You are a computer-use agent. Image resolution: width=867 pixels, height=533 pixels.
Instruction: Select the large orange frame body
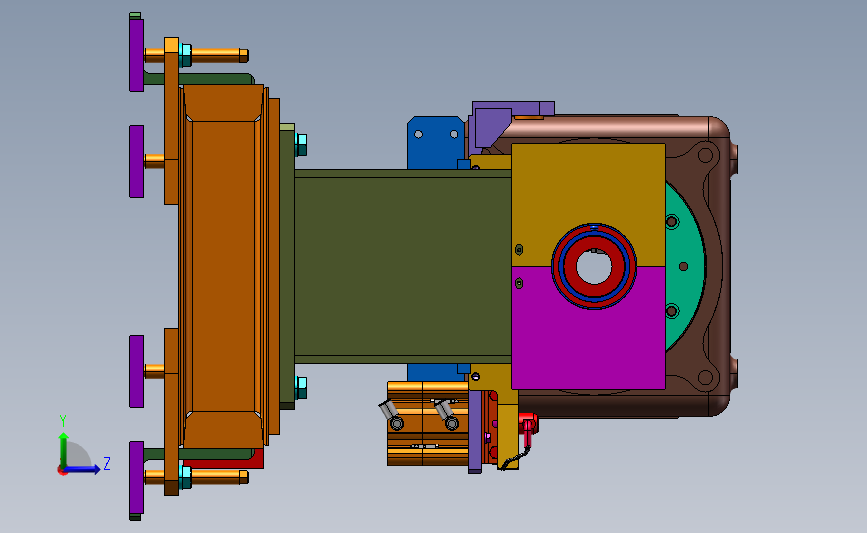click(x=223, y=265)
